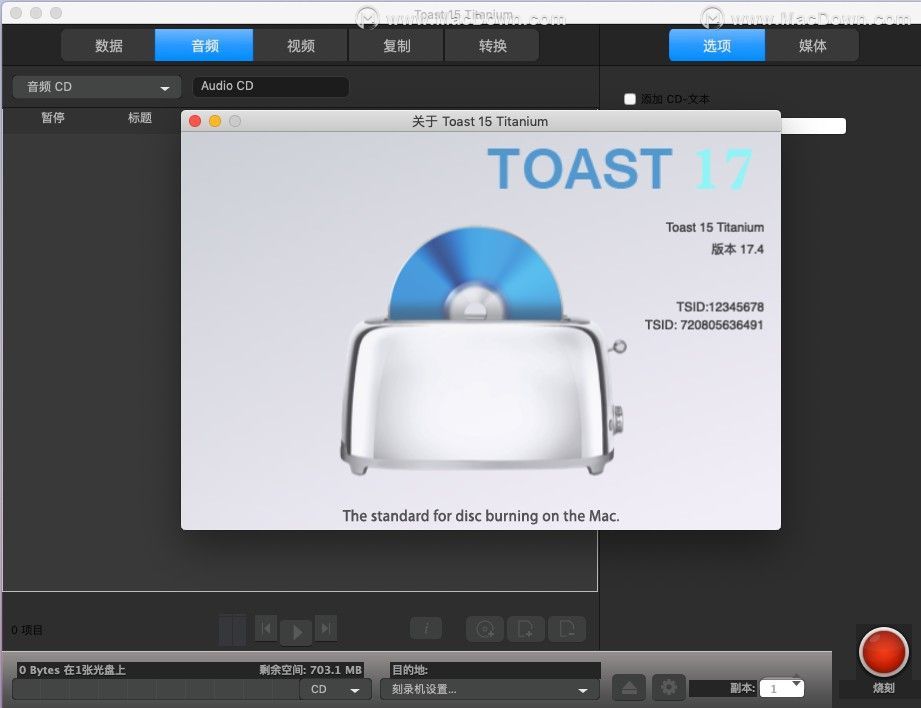
Task: Click the red 烧刻 burn button
Action: click(x=883, y=652)
